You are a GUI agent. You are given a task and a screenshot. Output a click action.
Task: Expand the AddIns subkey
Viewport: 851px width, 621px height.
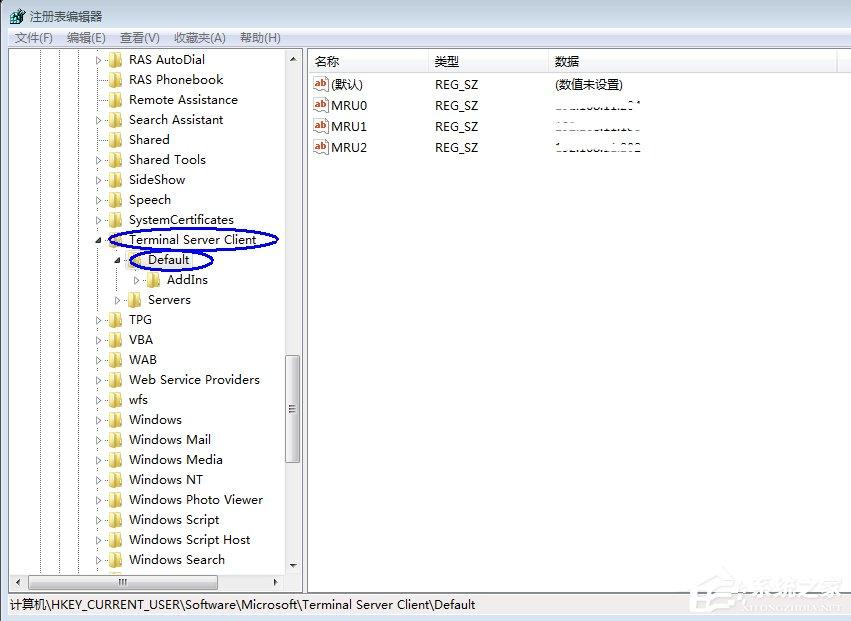click(136, 280)
